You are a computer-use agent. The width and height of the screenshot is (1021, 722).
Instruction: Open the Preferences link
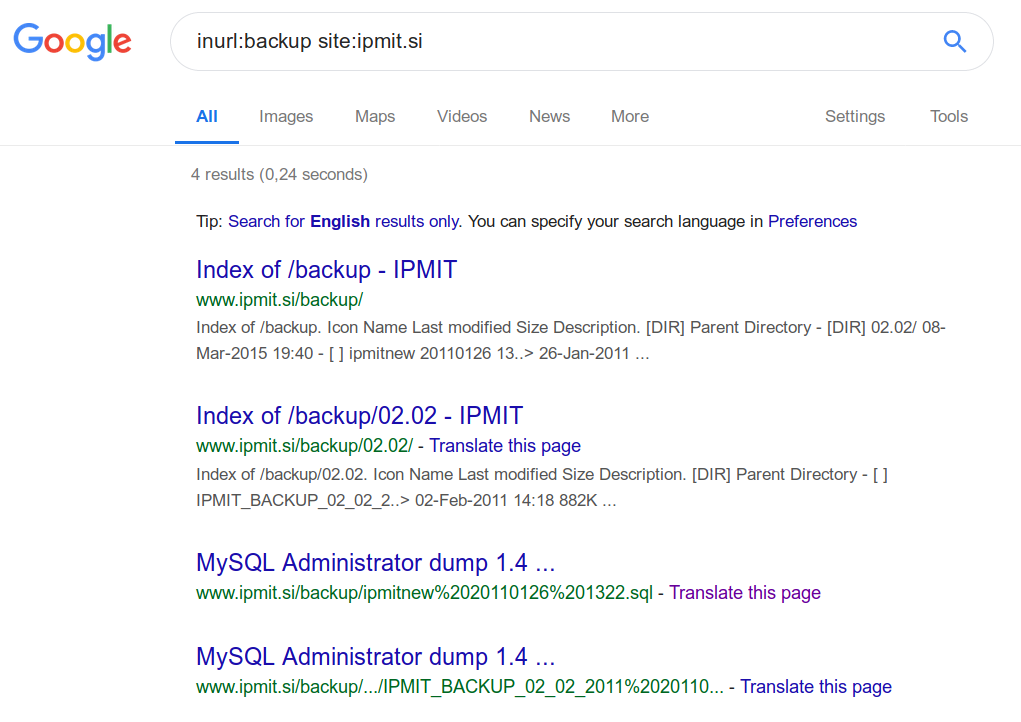point(812,221)
